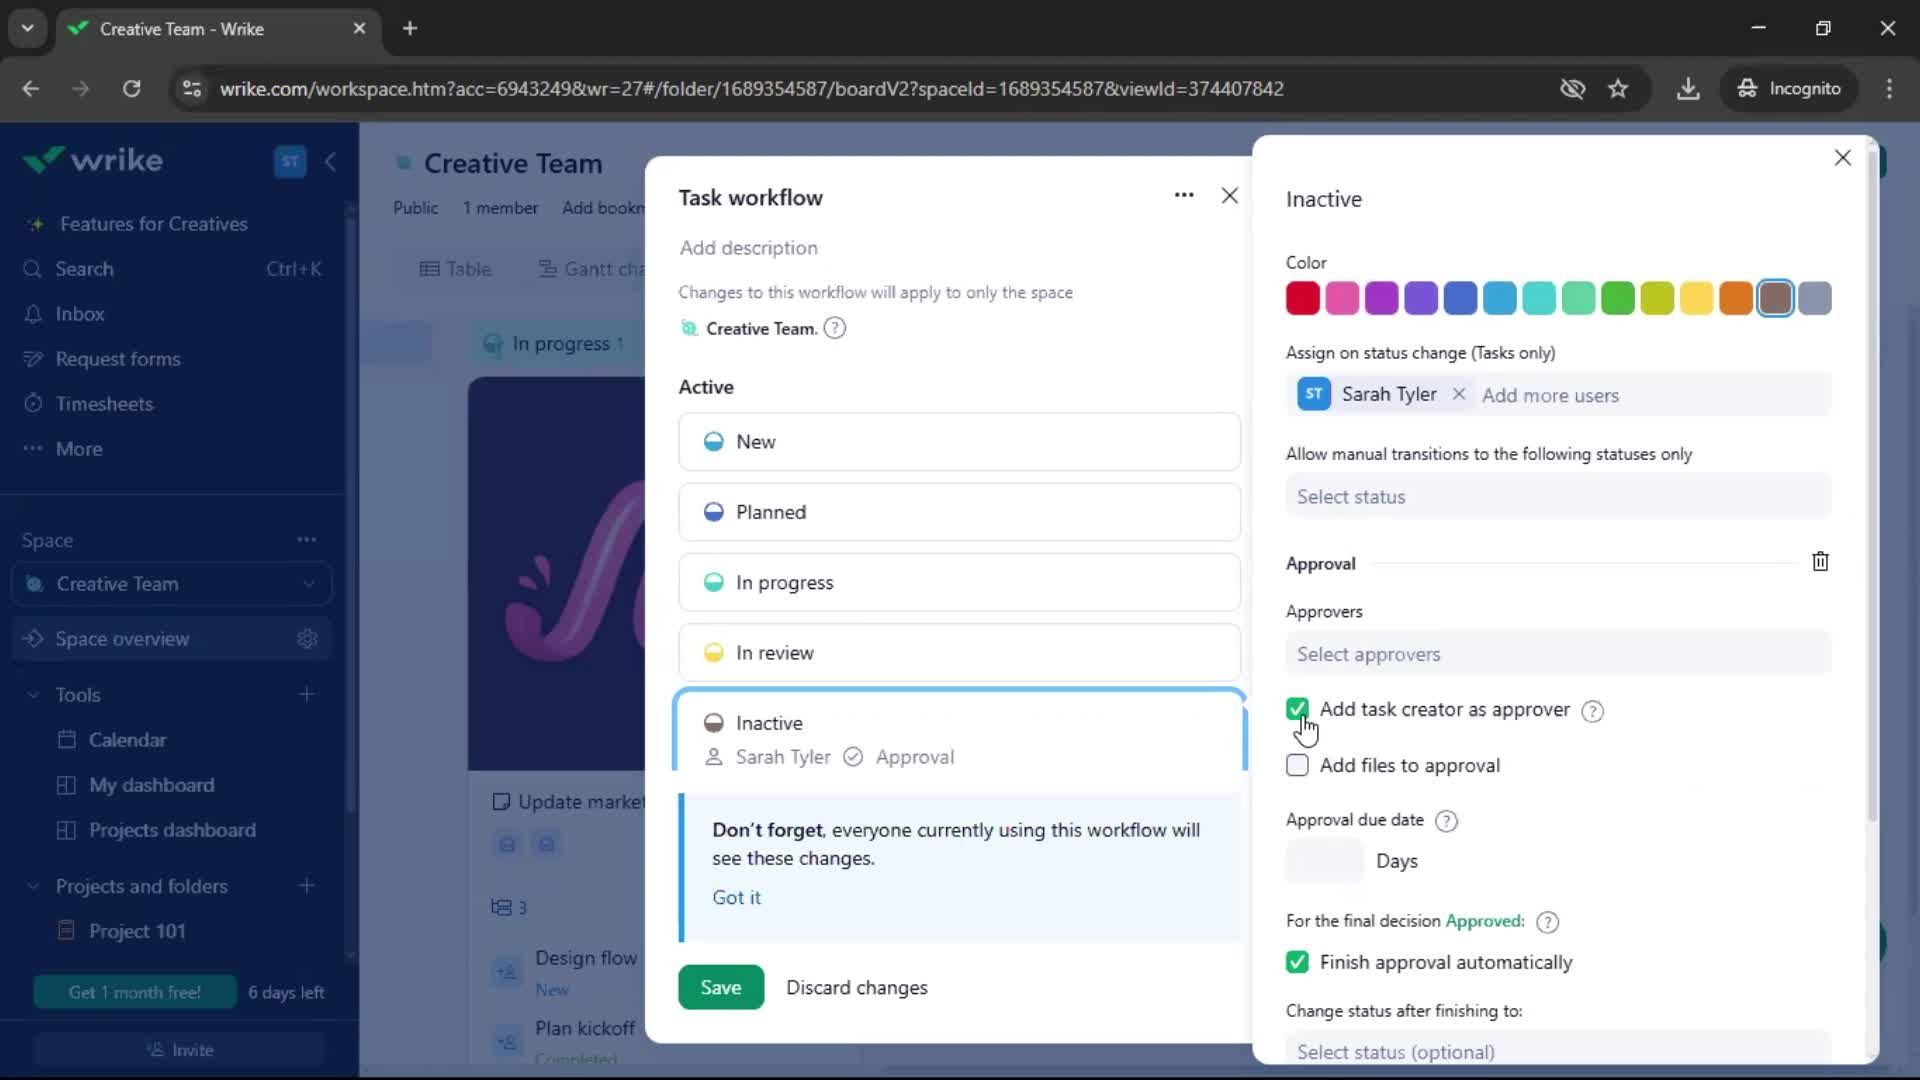Select the In review workflow status
Viewport: 1920px width, 1080px height.
[x=959, y=652]
